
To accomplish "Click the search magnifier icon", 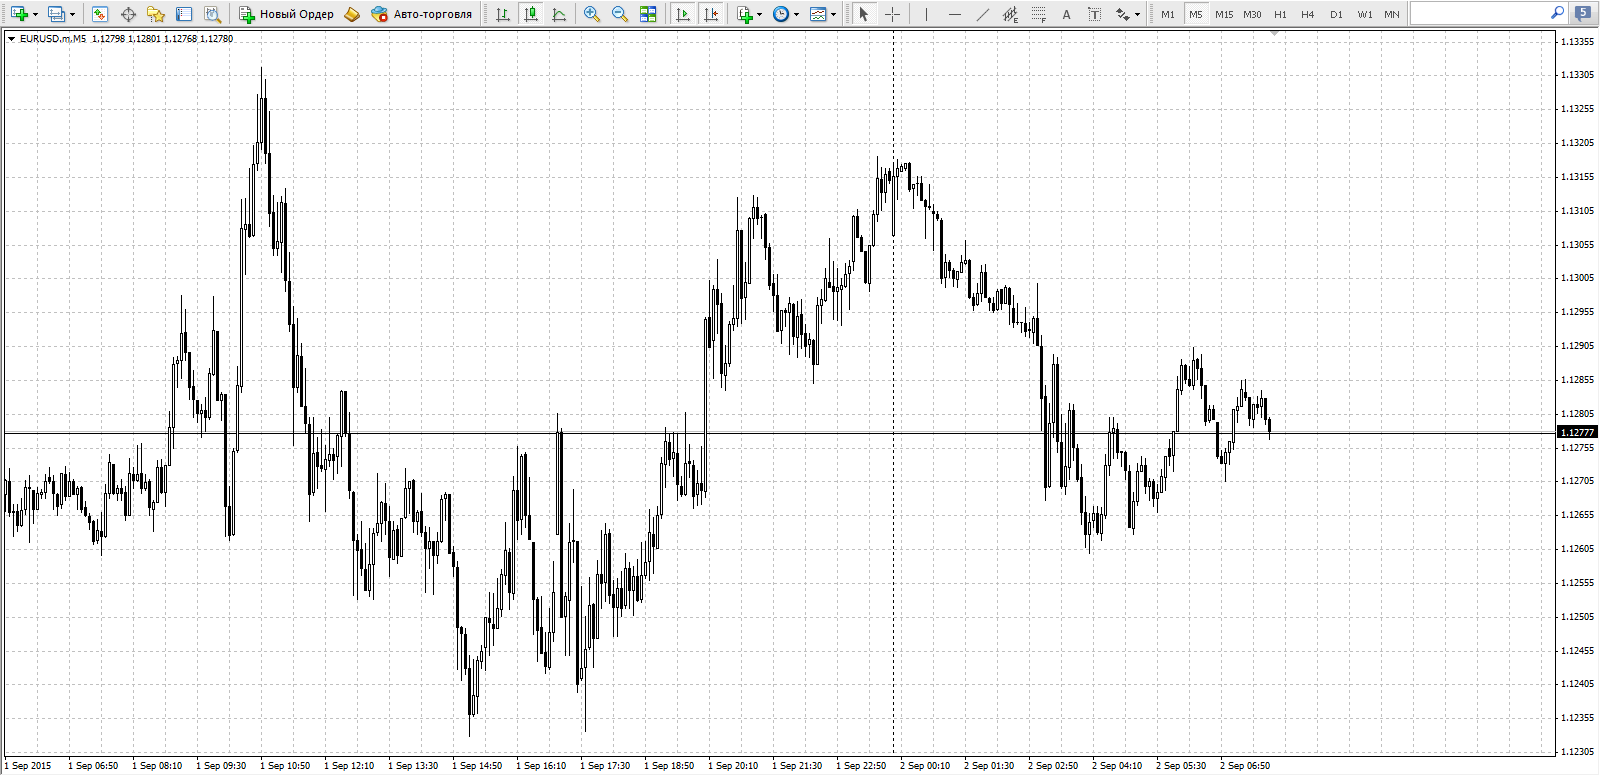I will click(x=1557, y=13).
